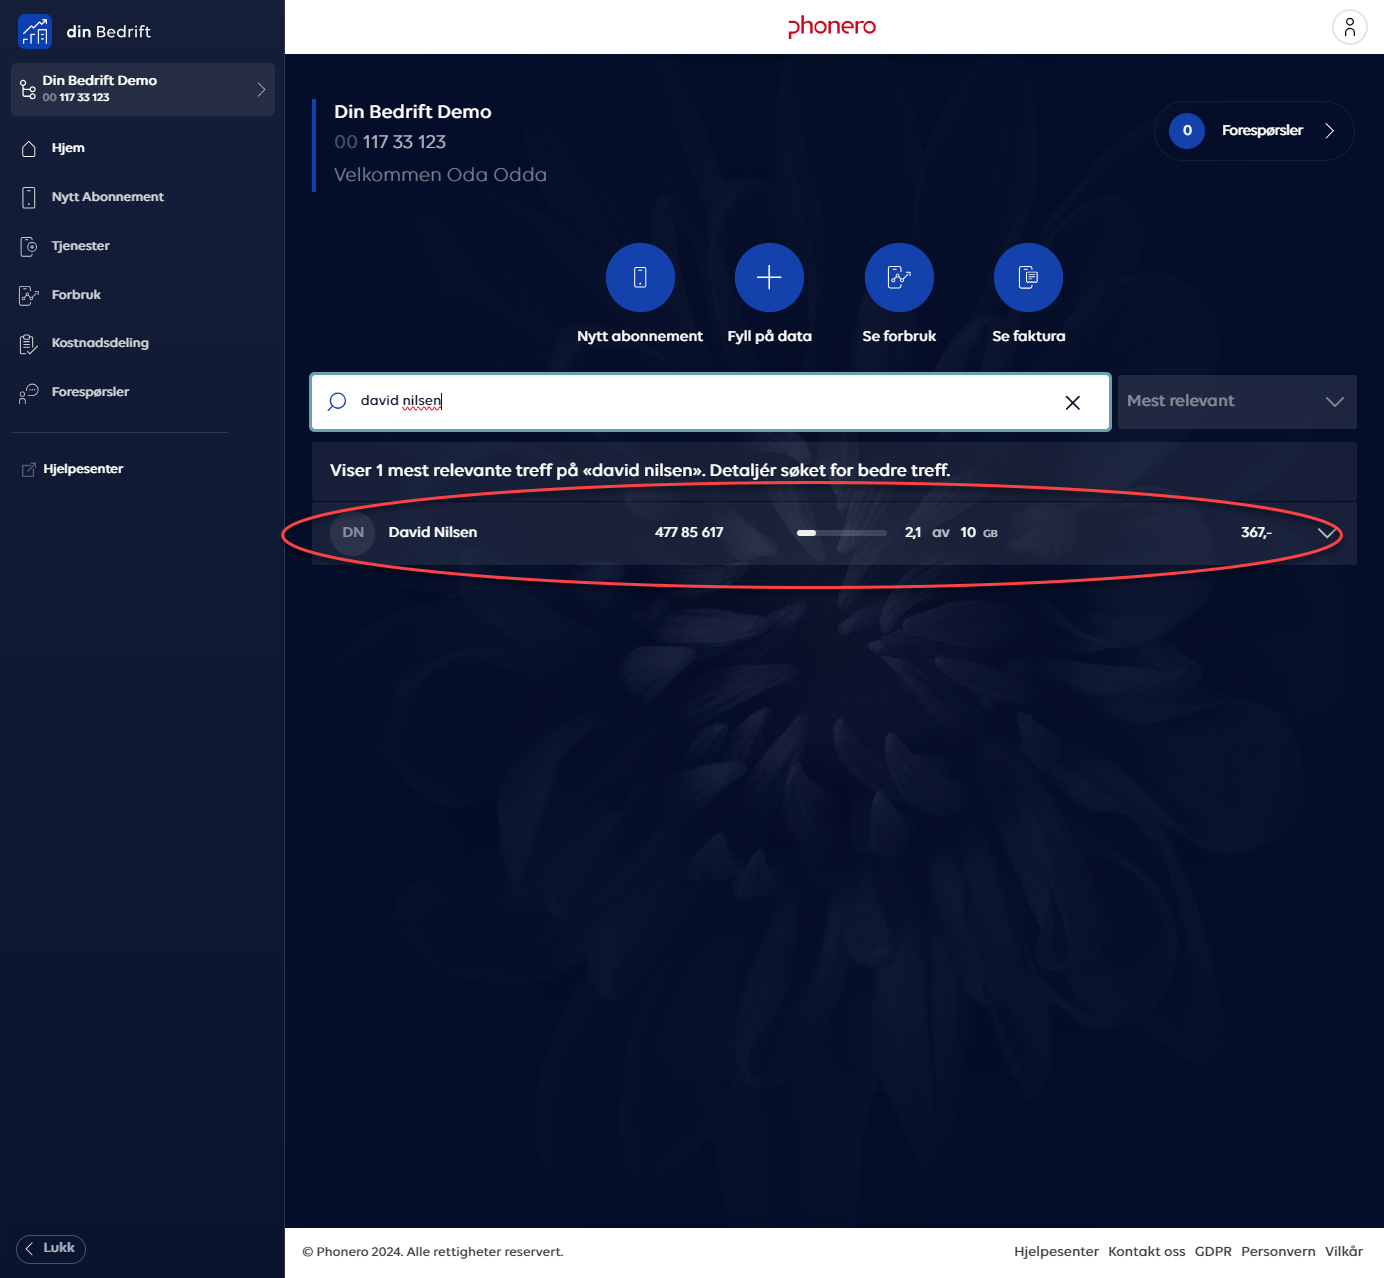Open Forbruk in the sidebar

76,295
